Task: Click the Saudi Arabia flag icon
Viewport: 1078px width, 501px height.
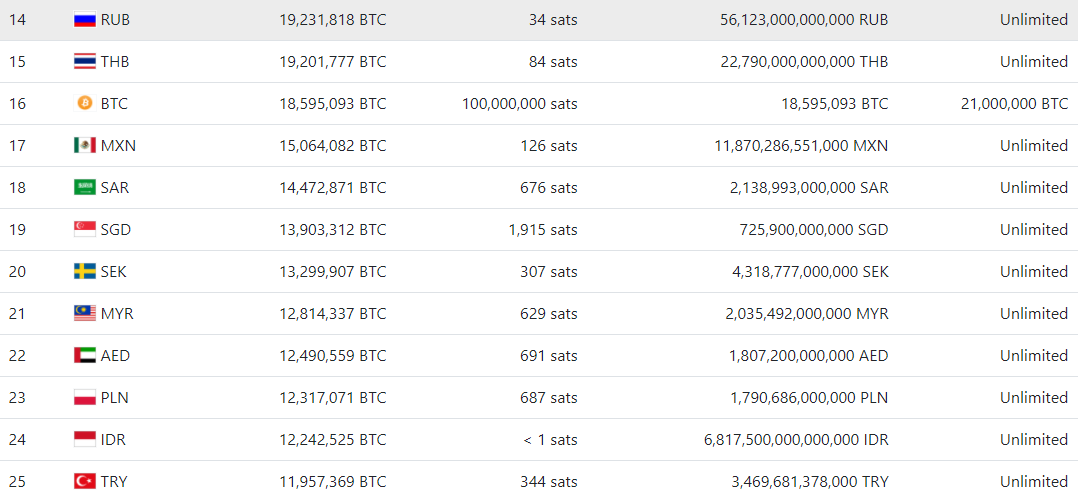Action: pos(84,188)
